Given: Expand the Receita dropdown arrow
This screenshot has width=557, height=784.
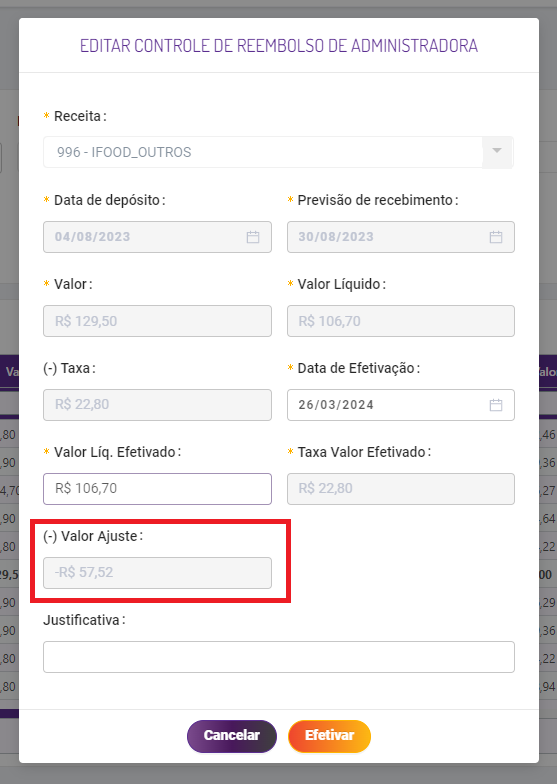Looking at the screenshot, I should tap(497, 152).
